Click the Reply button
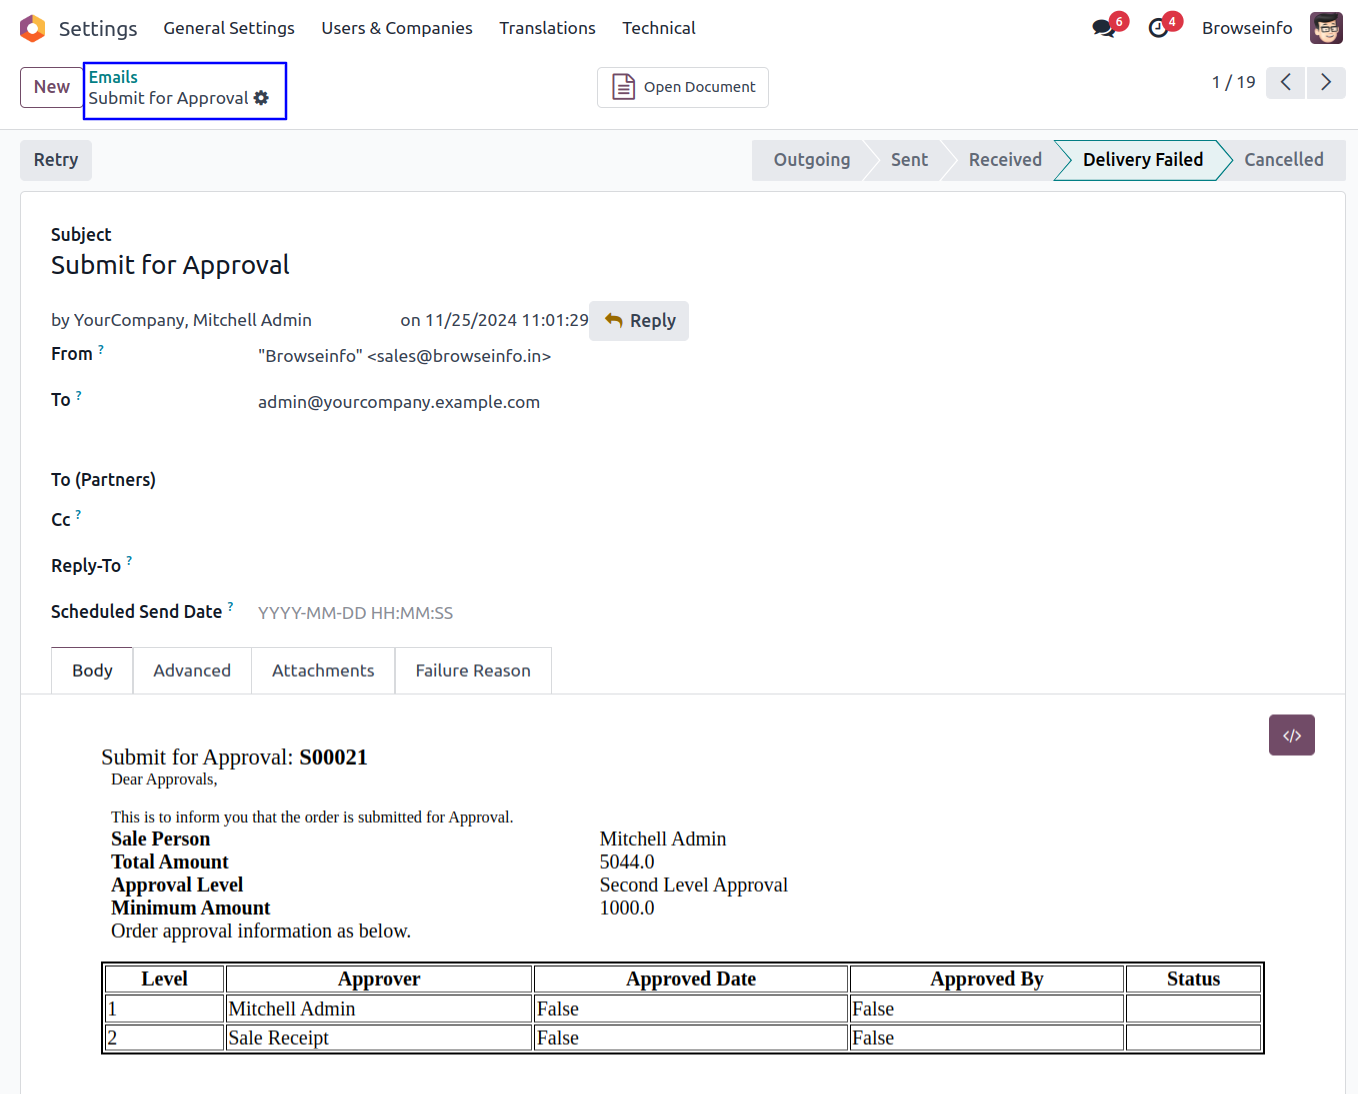Screen dimensions: 1358x1094 click(639, 321)
